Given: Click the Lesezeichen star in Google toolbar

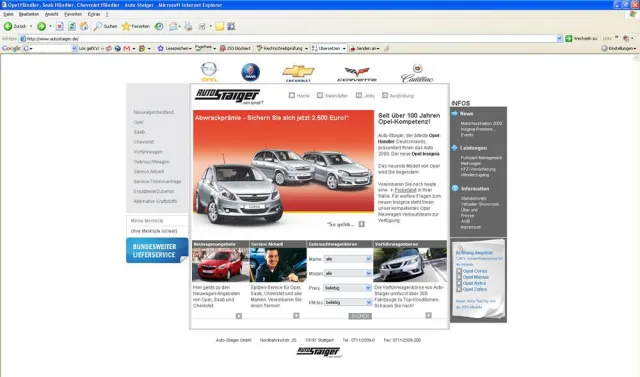Looking at the screenshot, I should (x=160, y=48).
